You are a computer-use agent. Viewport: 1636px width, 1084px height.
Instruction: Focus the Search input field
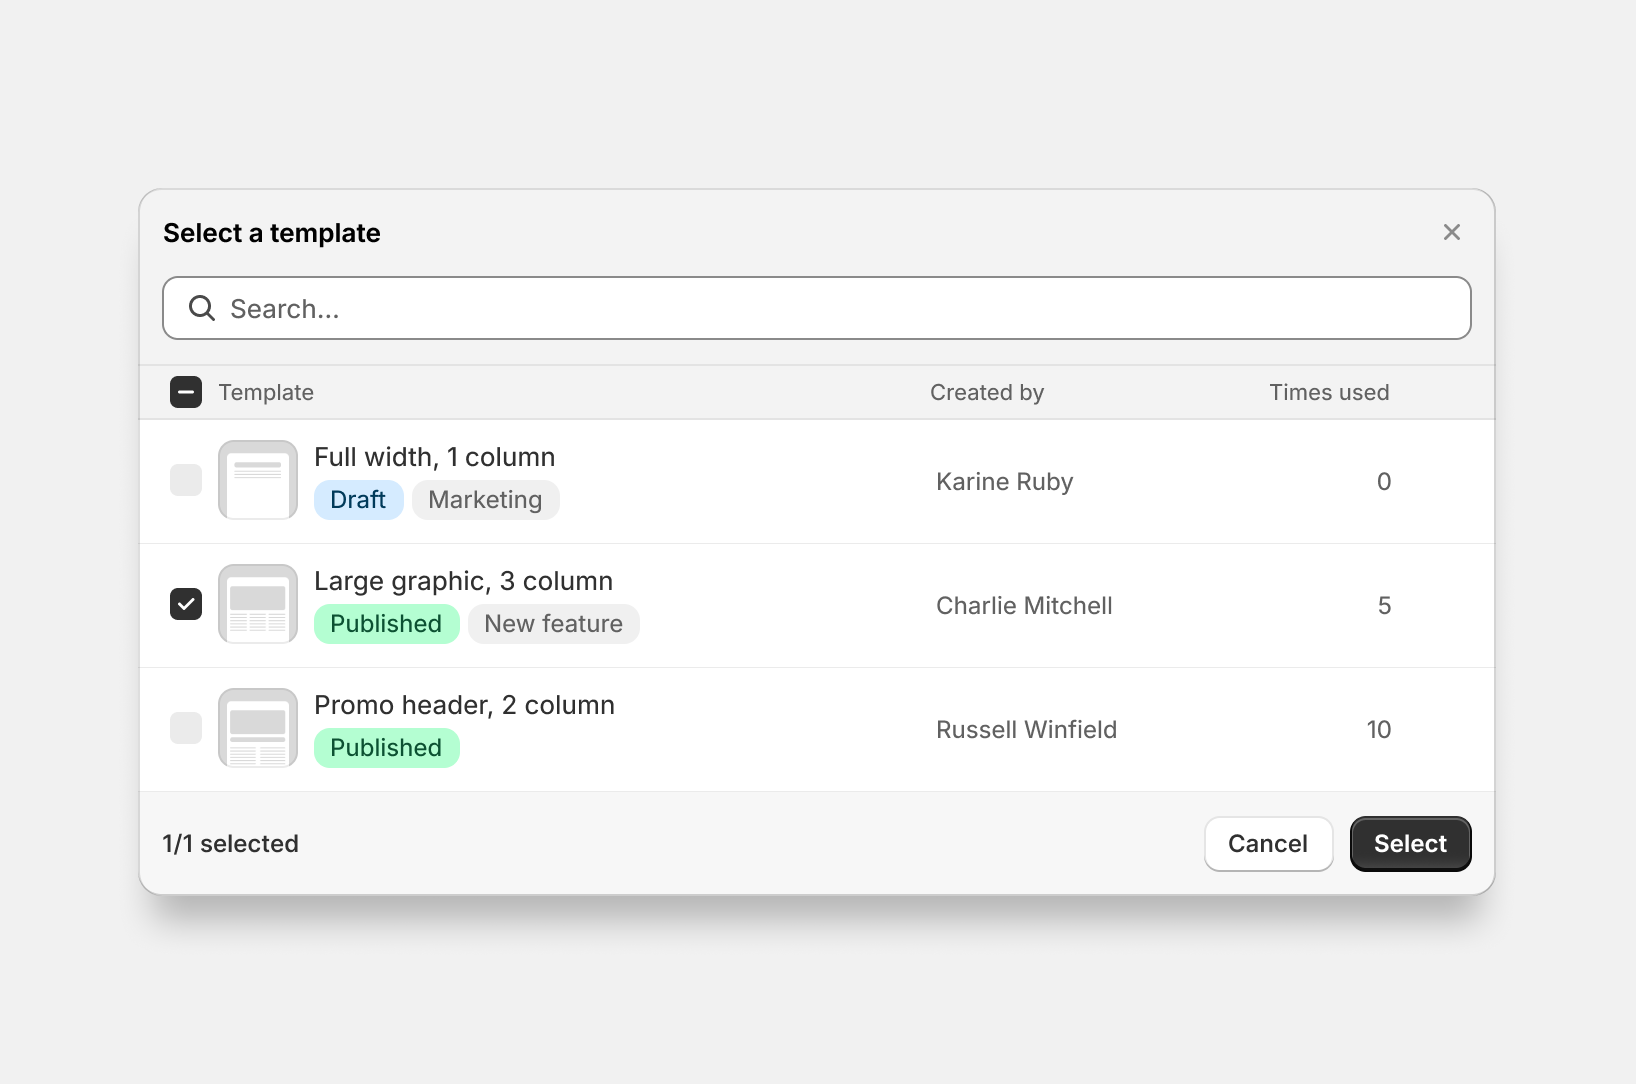pos(840,308)
